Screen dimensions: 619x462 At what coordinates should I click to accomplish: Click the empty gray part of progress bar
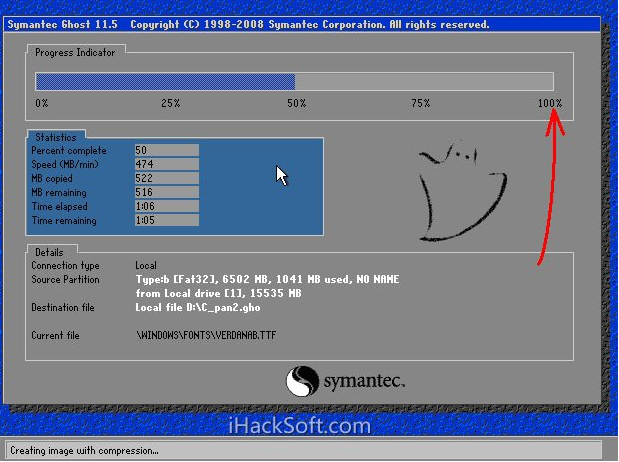click(x=424, y=82)
